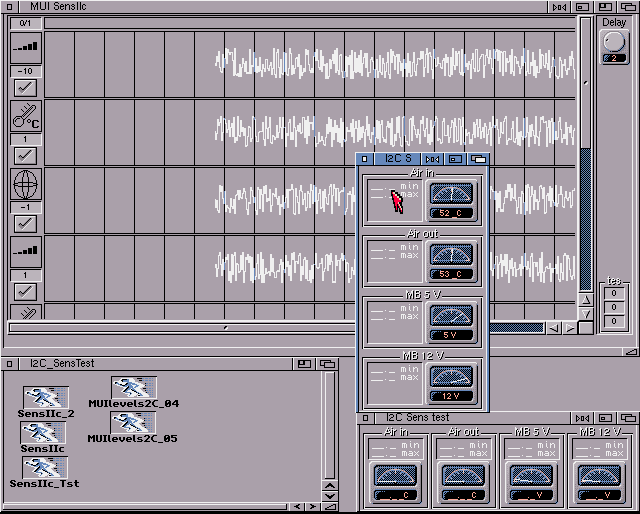Screen dimensions: 640x514
Task: Launch the MUIlevels2C_05 program icon
Action: coord(133,423)
